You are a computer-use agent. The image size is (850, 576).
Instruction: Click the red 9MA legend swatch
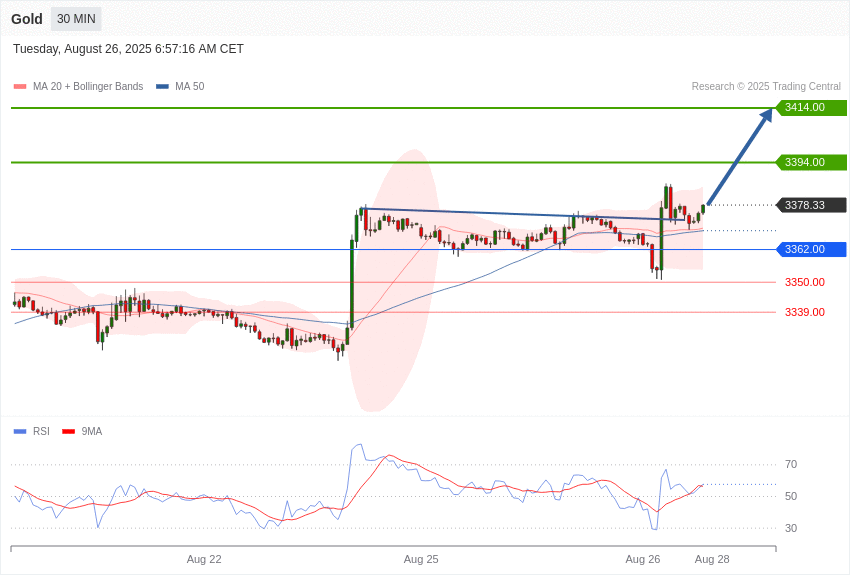(x=69, y=431)
